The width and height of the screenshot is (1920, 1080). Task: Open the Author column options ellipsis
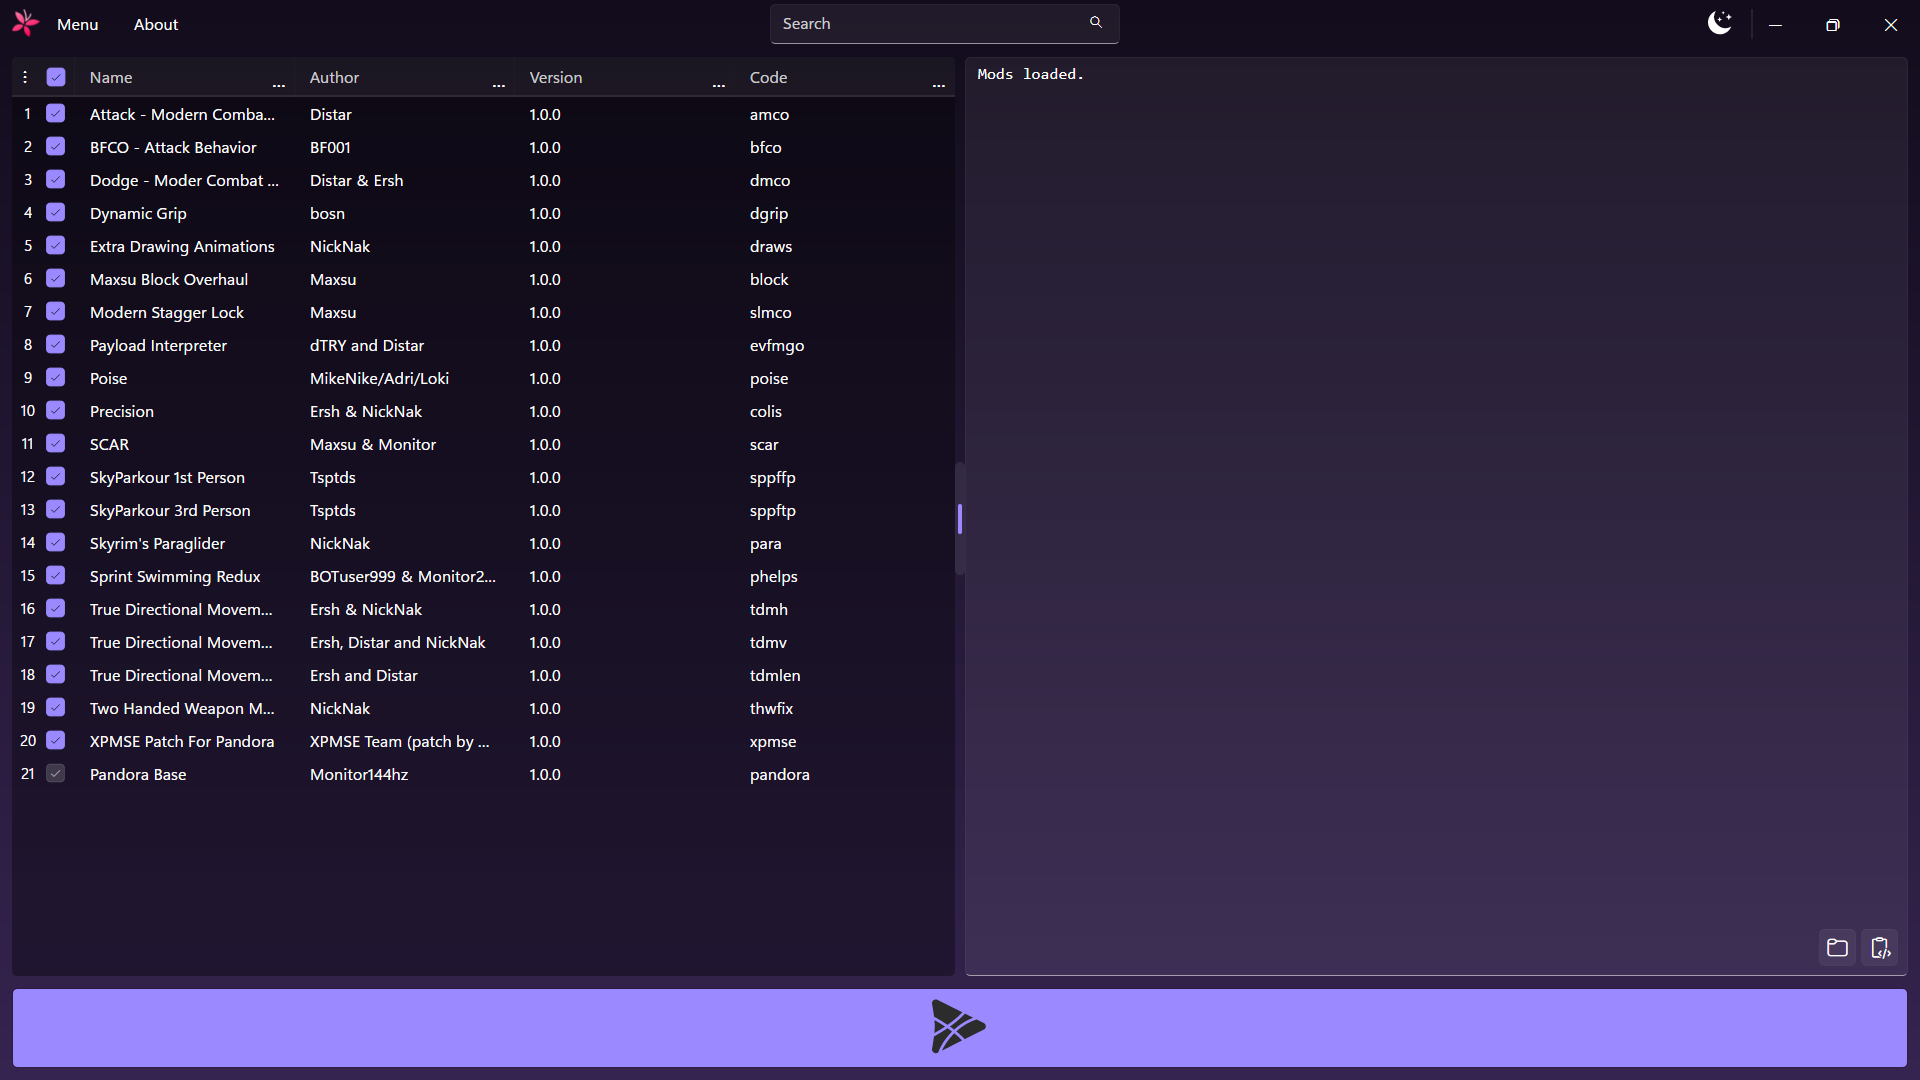[x=499, y=86]
